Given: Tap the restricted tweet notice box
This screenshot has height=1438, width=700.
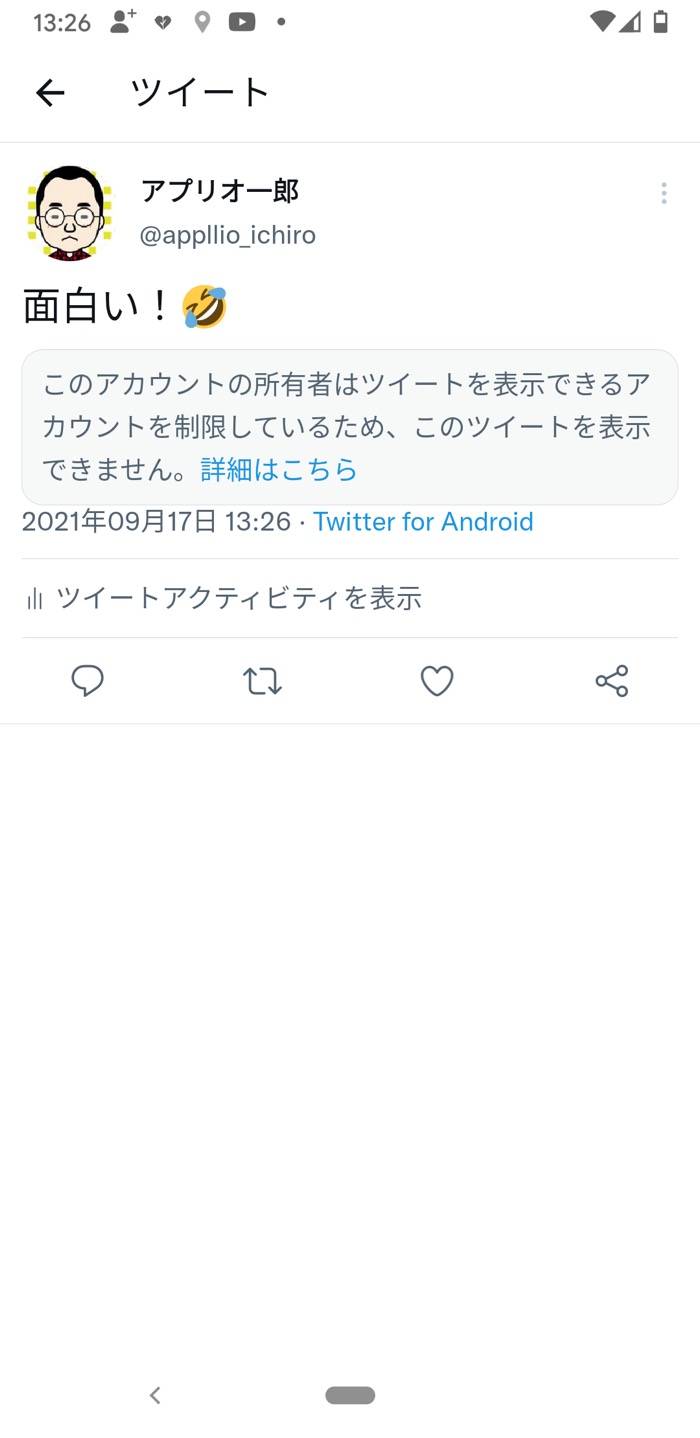Looking at the screenshot, I should (349, 427).
